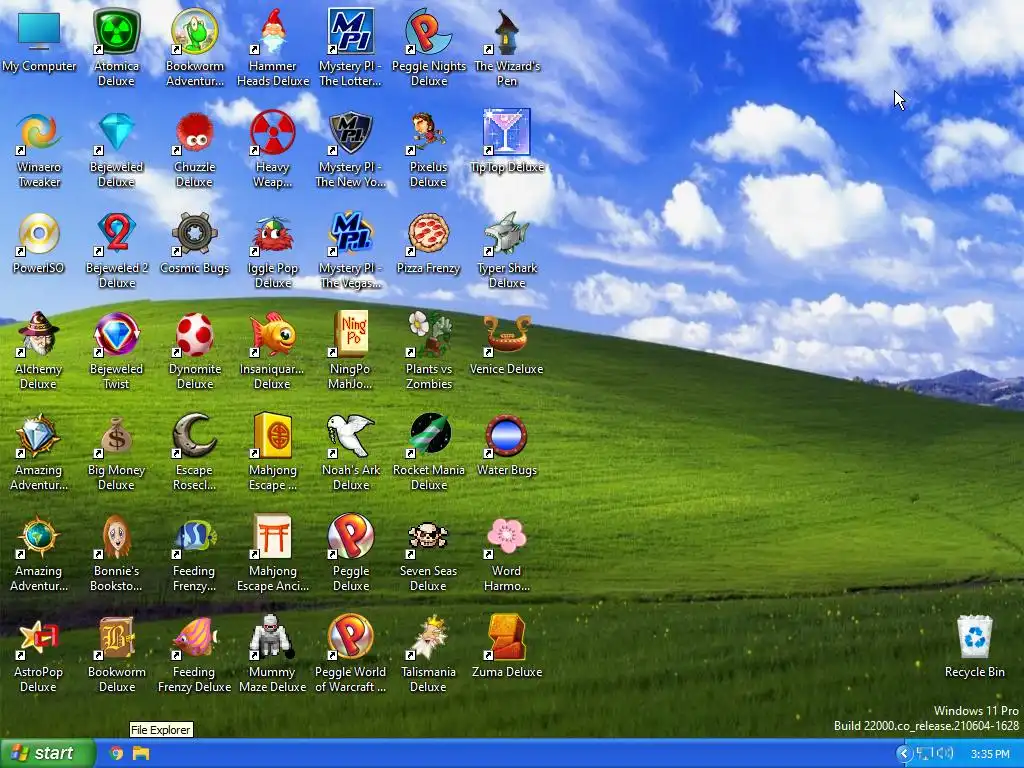
Task: Select the Alchemy Deluxe wizard icon
Action: (39, 334)
